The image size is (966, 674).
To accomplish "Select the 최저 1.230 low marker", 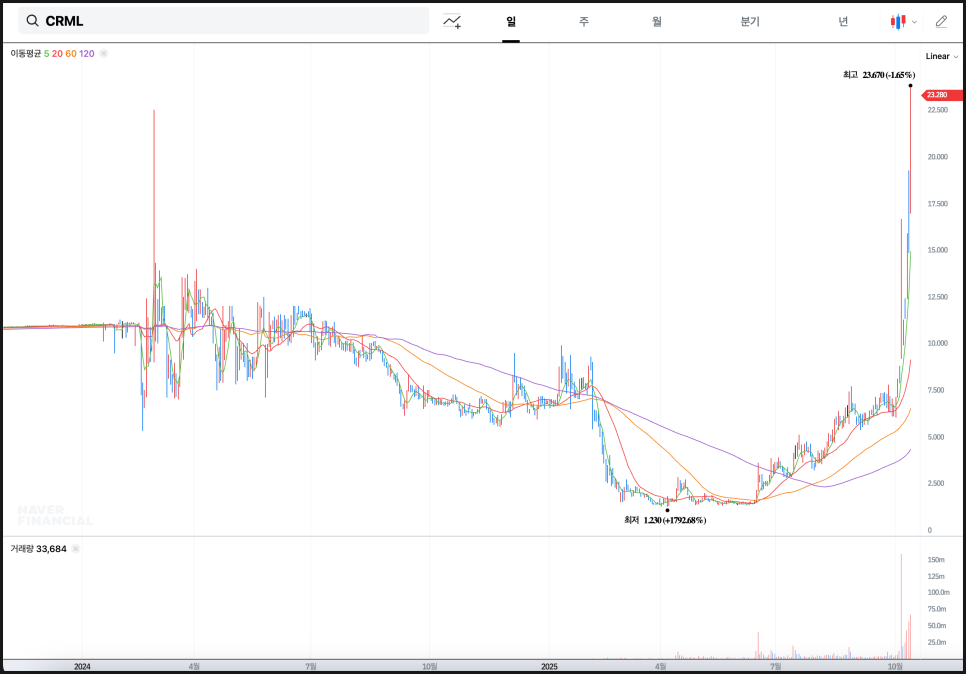I will (665, 520).
